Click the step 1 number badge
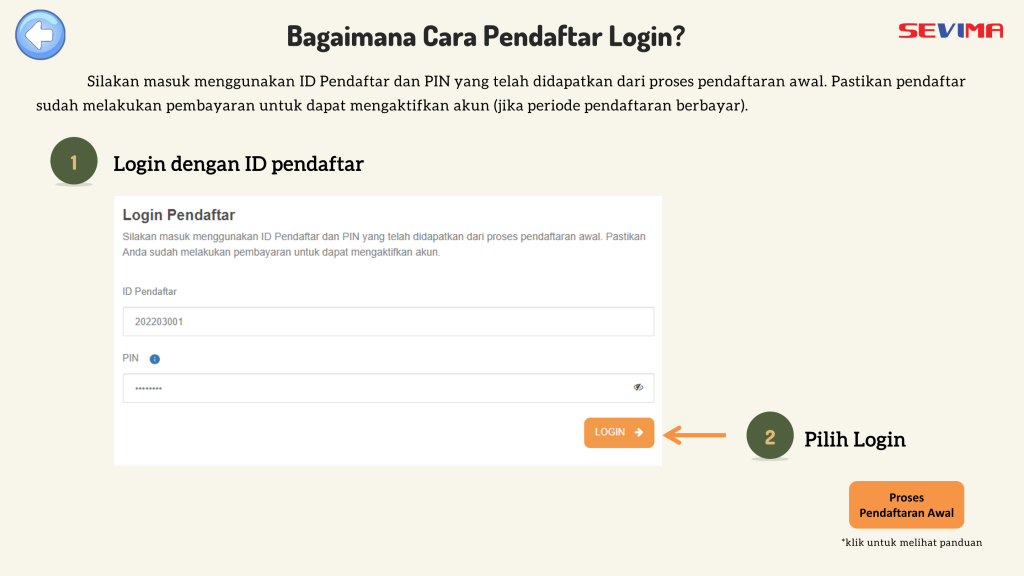The width and height of the screenshot is (1024, 576). click(73, 162)
